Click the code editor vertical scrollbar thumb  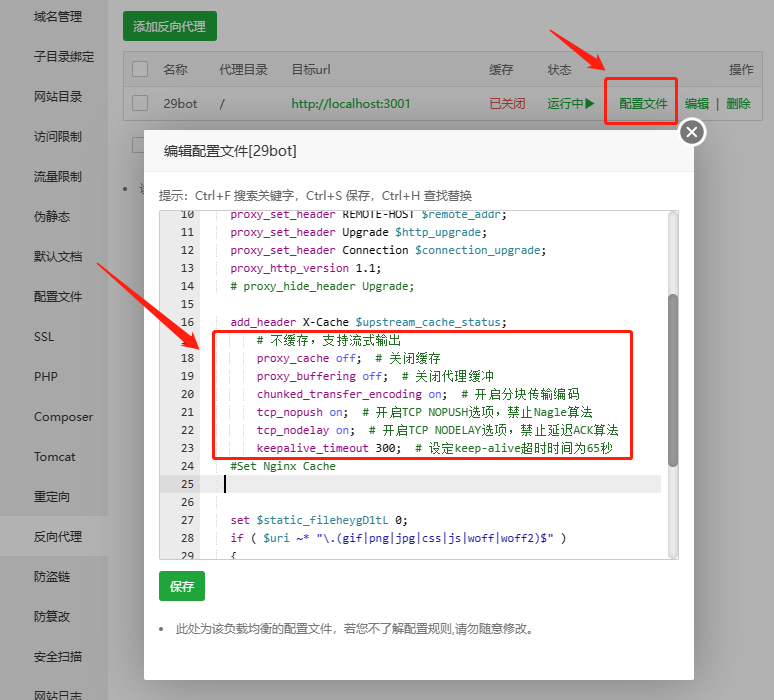(x=672, y=380)
